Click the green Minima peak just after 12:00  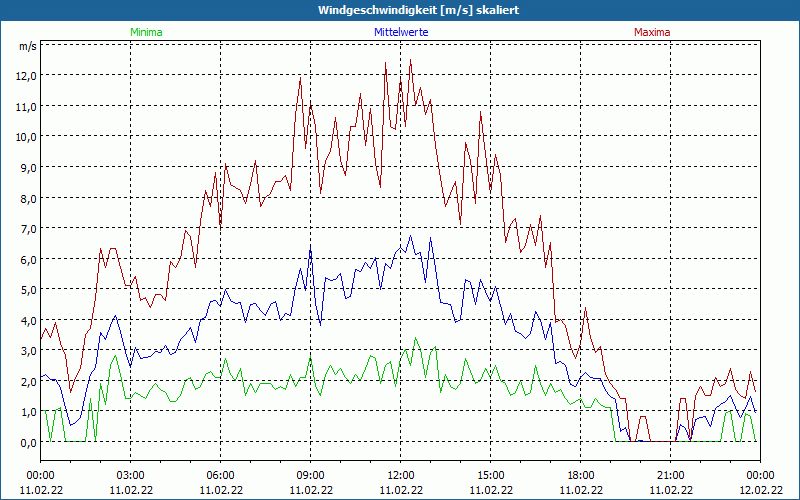tap(415, 338)
